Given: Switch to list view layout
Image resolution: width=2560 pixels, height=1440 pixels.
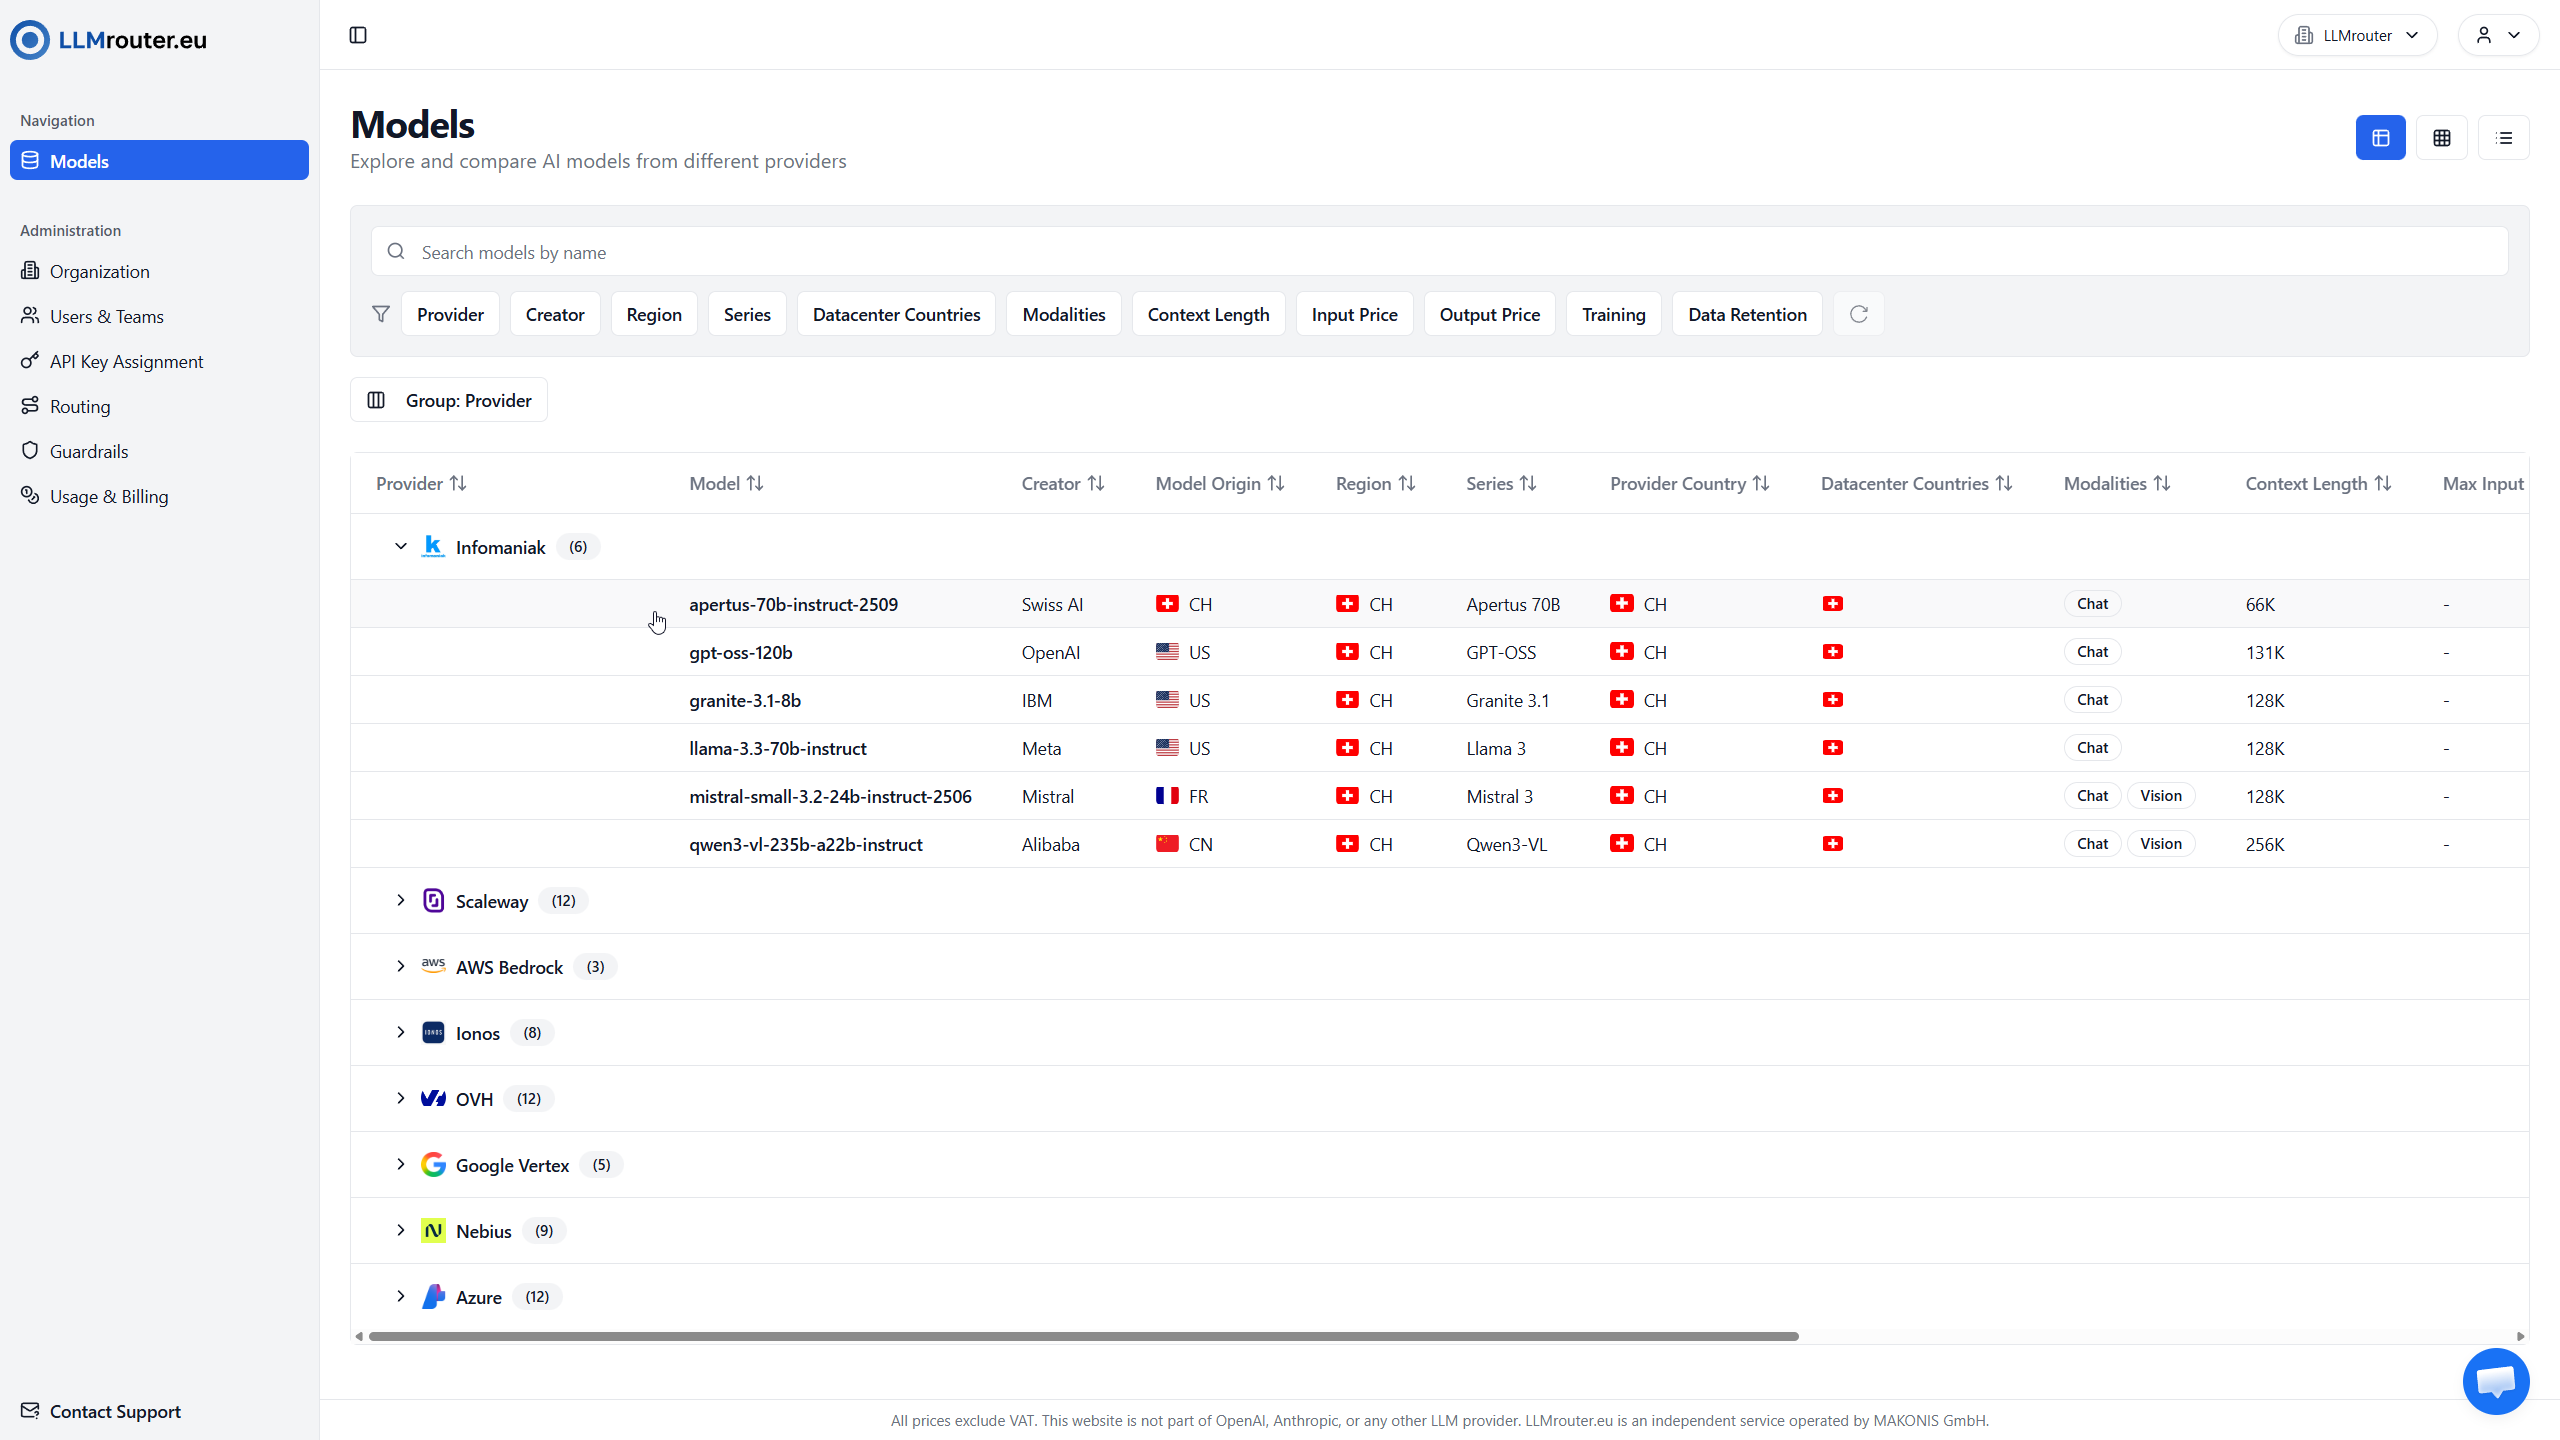Looking at the screenshot, I should 2504,138.
